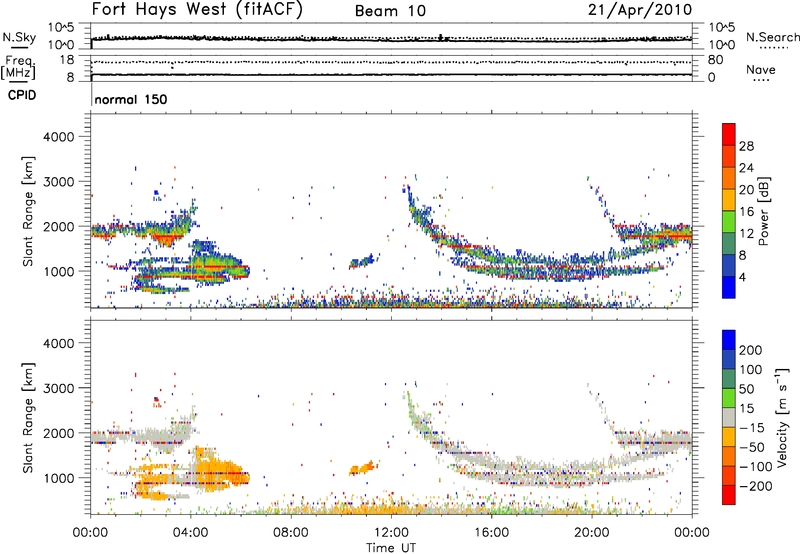Click the "Power [dB]" colorbar title
This screenshot has height=554, width=800.
[763, 211]
